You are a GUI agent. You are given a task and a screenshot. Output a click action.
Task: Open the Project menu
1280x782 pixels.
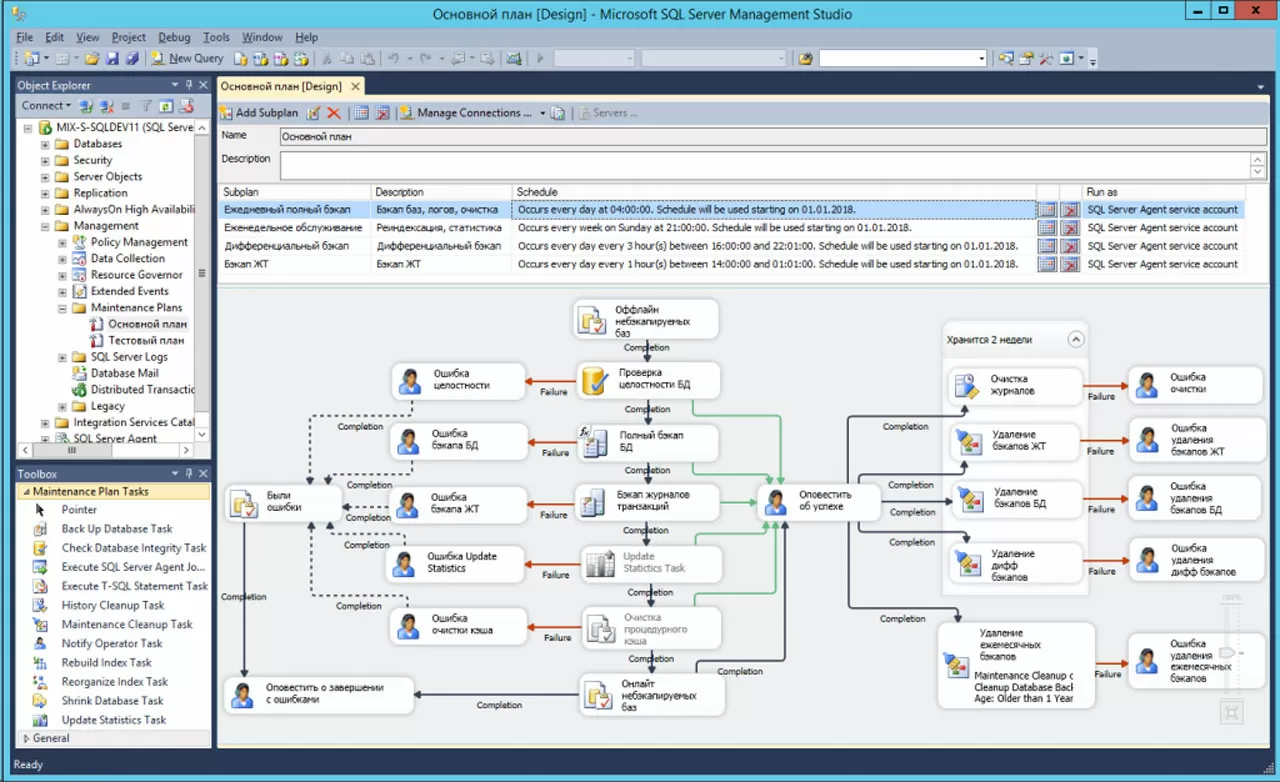click(x=128, y=37)
